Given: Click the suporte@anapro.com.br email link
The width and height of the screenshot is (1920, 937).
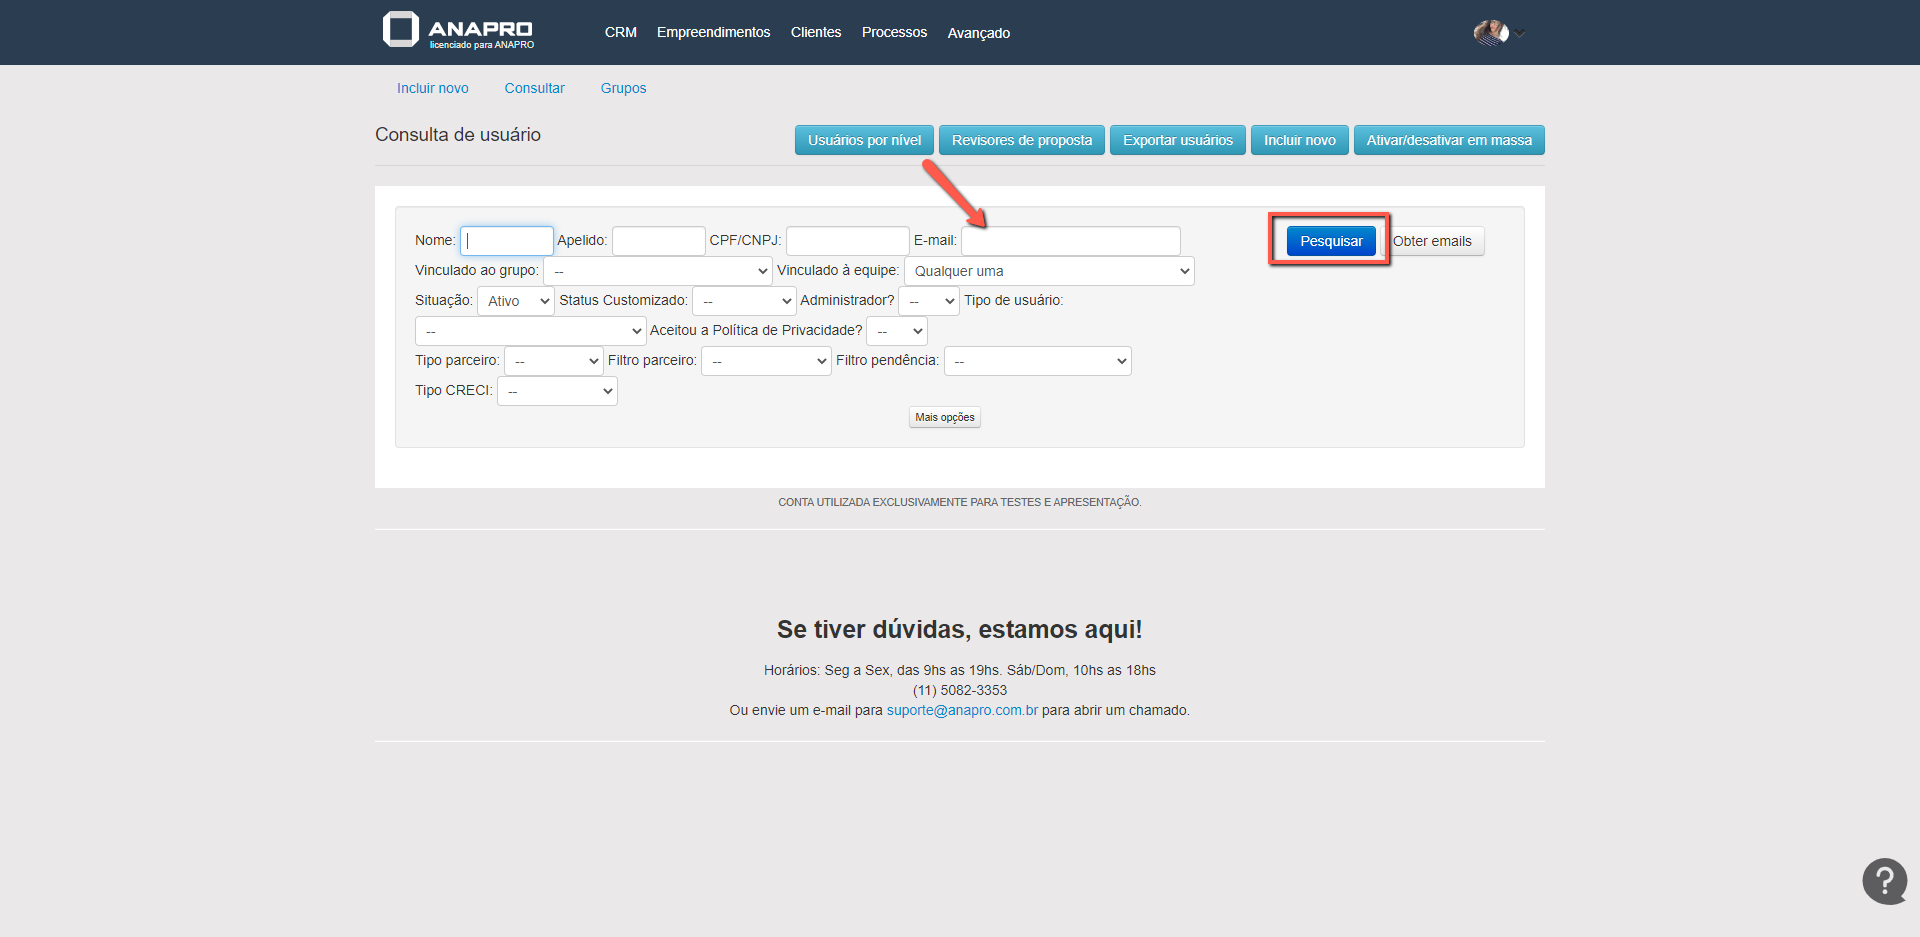Looking at the screenshot, I should pos(962,710).
